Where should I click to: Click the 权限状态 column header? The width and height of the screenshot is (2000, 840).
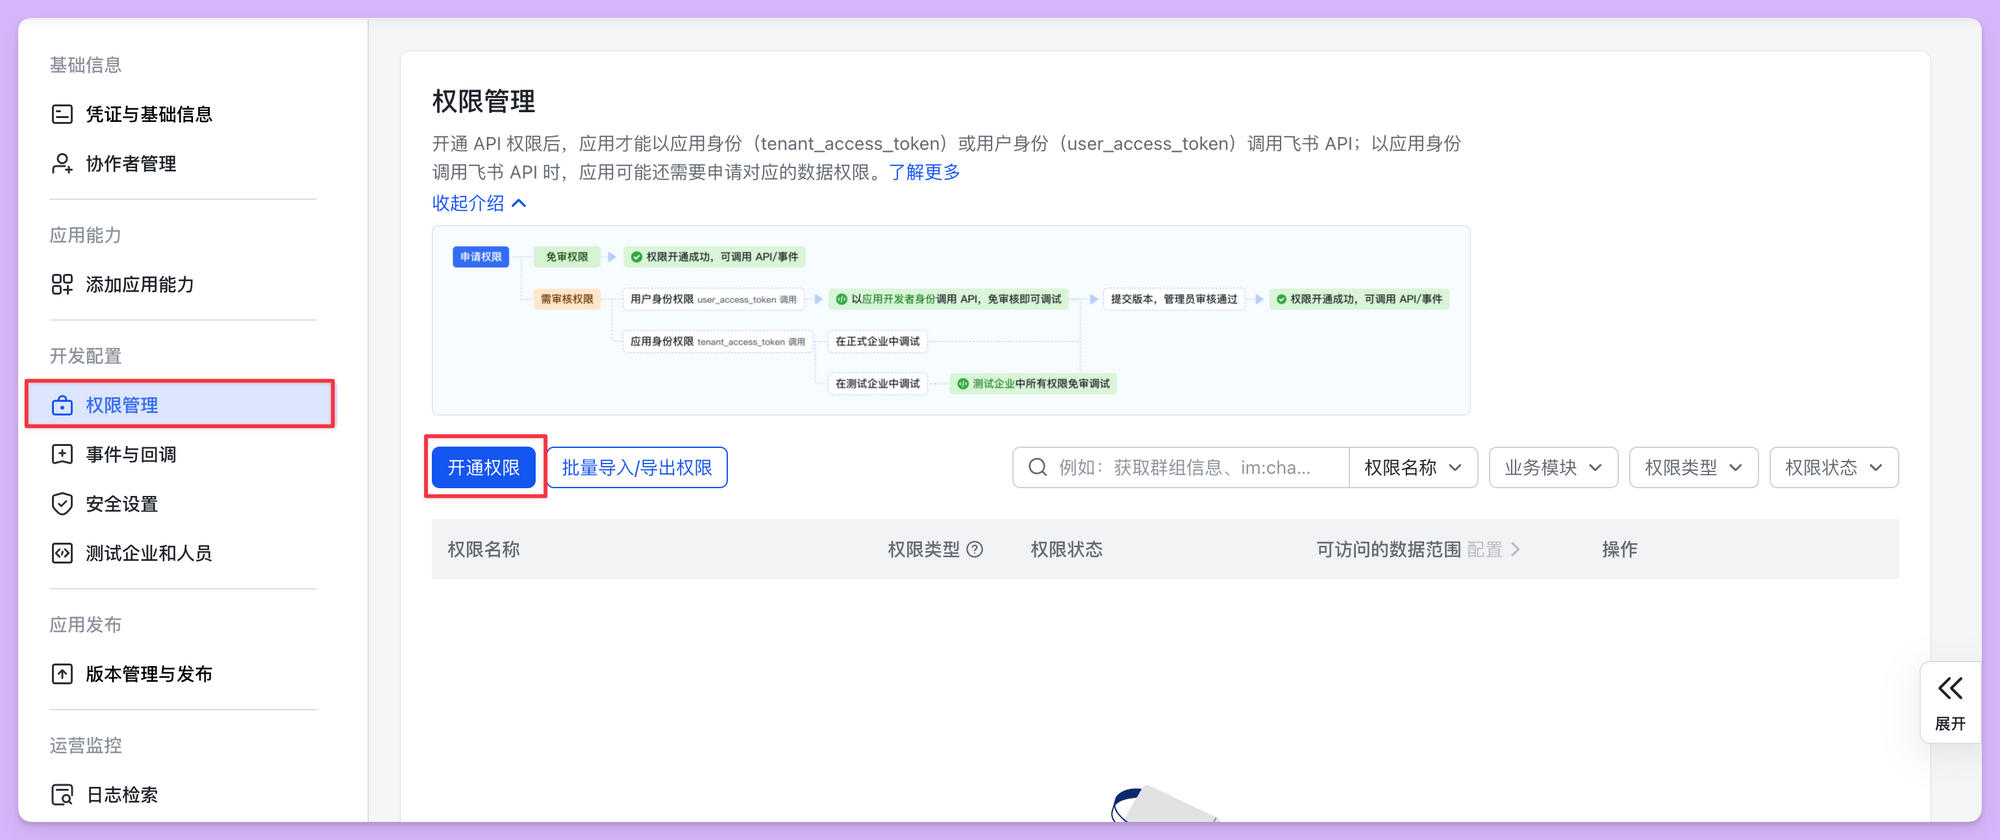pos(1067,549)
